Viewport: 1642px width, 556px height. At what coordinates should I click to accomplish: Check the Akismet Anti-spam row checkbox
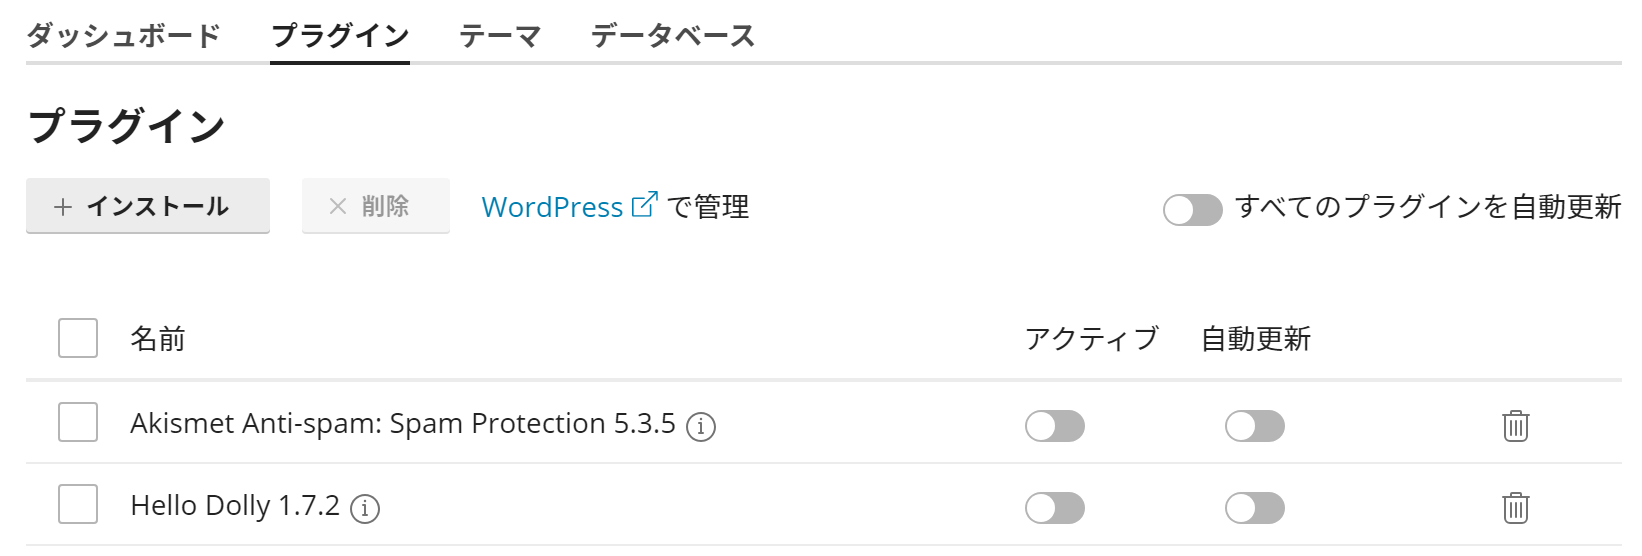click(x=78, y=422)
